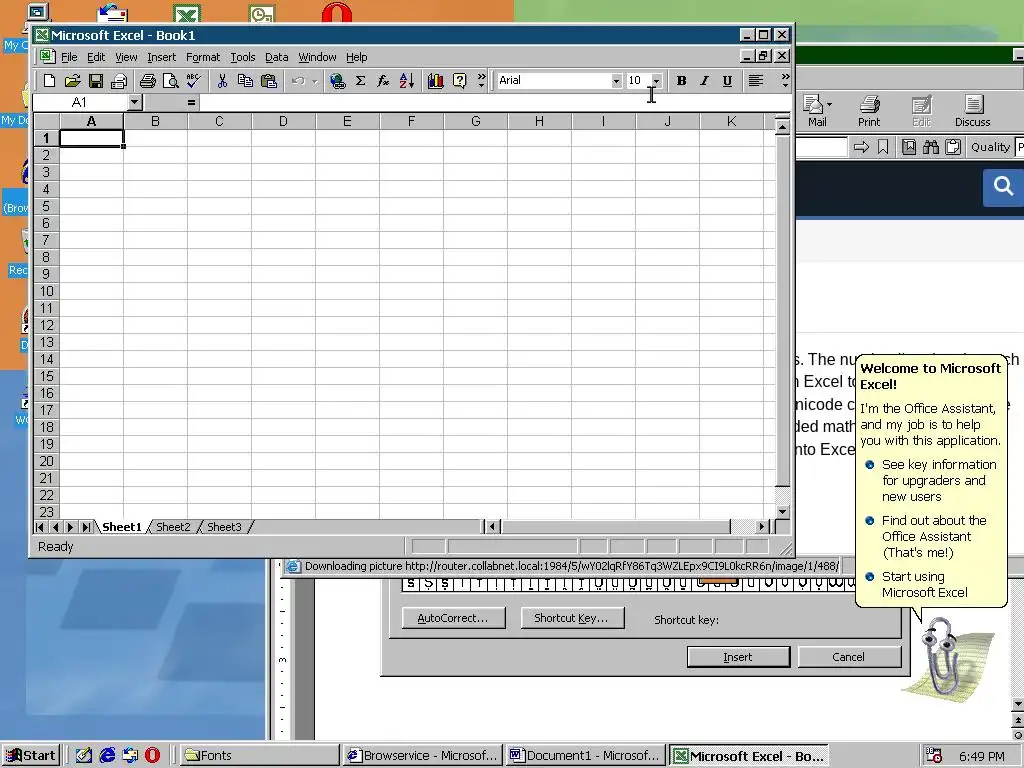This screenshot has width=1024, height=768.
Task: Switch to Document1 Word in the taskbar
Action: click(585, 756)
